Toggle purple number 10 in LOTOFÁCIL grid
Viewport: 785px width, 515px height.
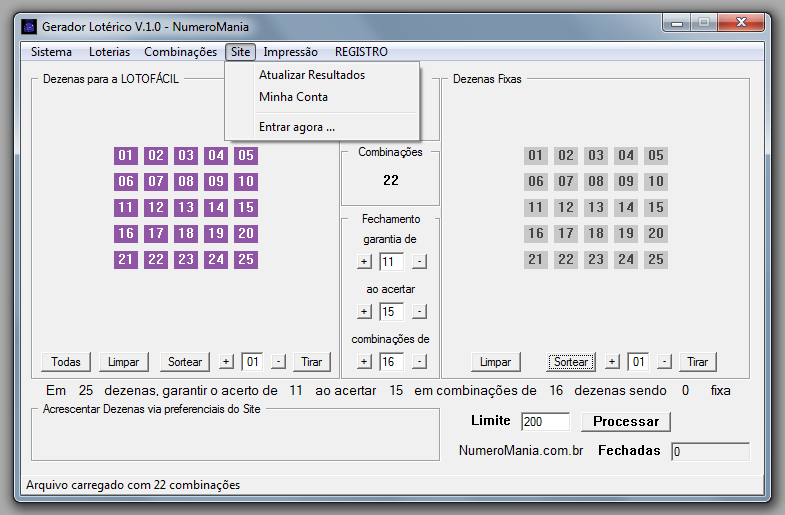[x=246, y=181]
